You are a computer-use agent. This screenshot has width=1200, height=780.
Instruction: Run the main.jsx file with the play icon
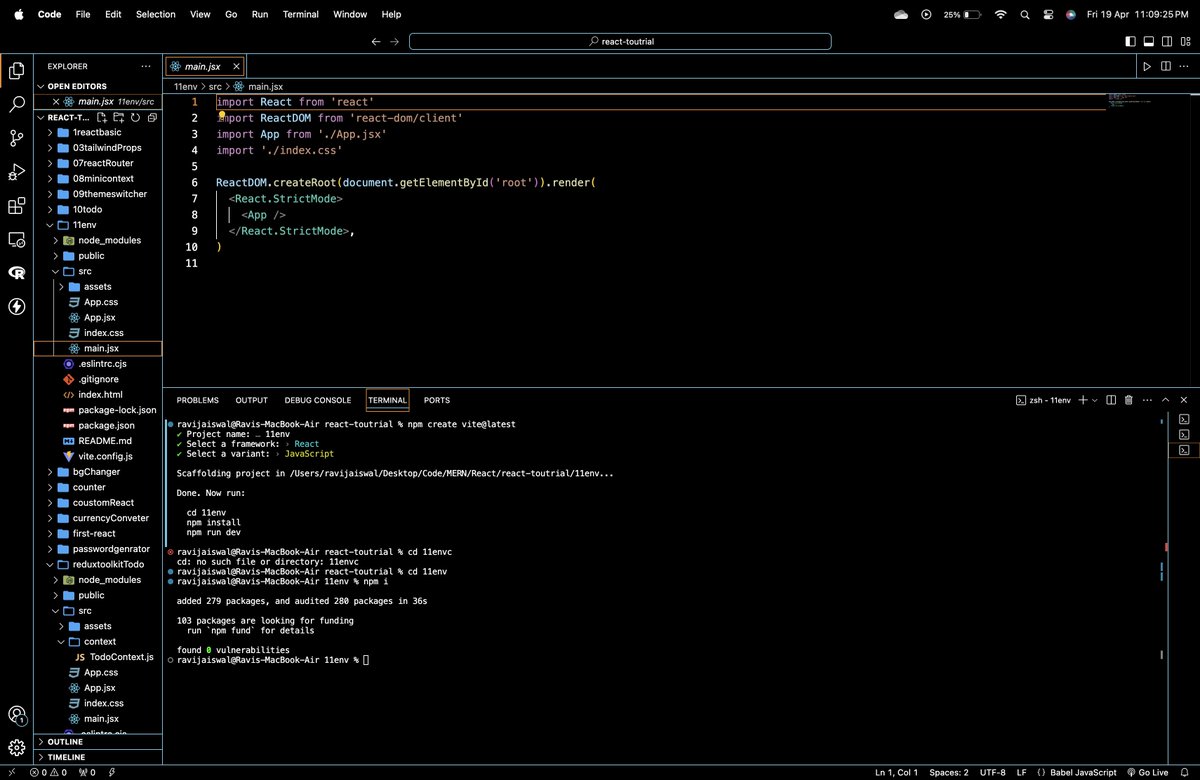tap(1147, 66)
